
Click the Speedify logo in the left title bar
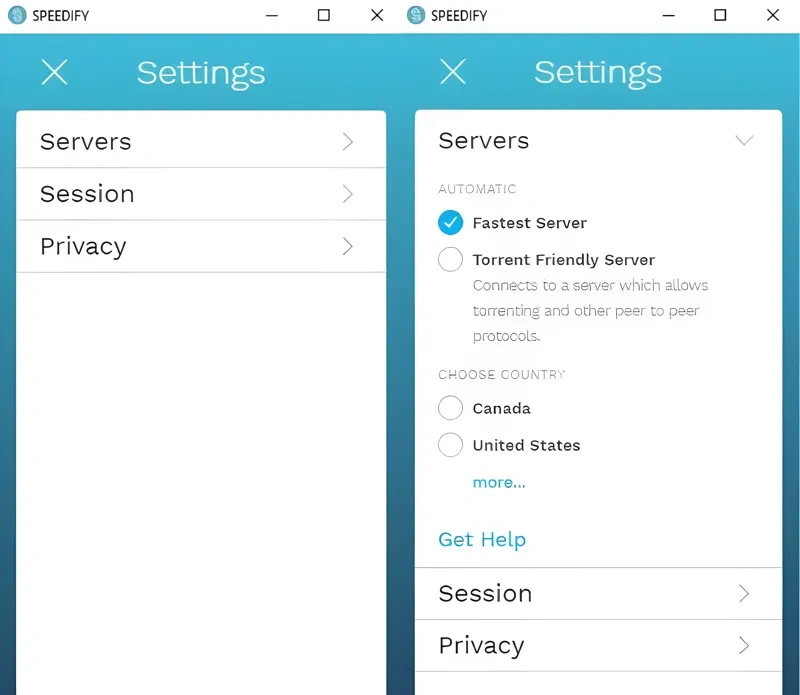point(16,15)
